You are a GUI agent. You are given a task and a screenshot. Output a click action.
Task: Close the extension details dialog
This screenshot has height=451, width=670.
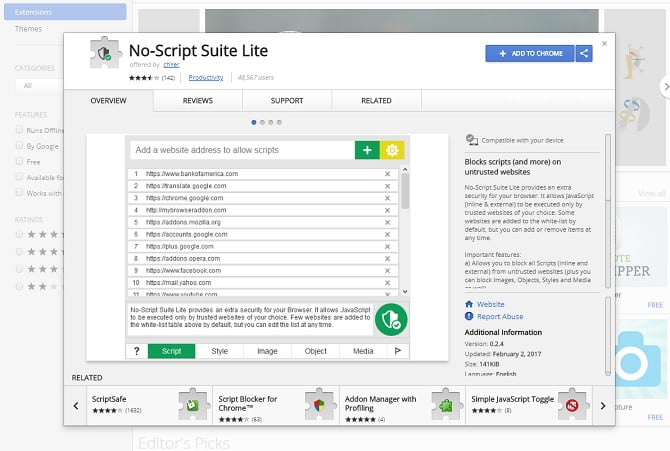click(x=604, y=43)
